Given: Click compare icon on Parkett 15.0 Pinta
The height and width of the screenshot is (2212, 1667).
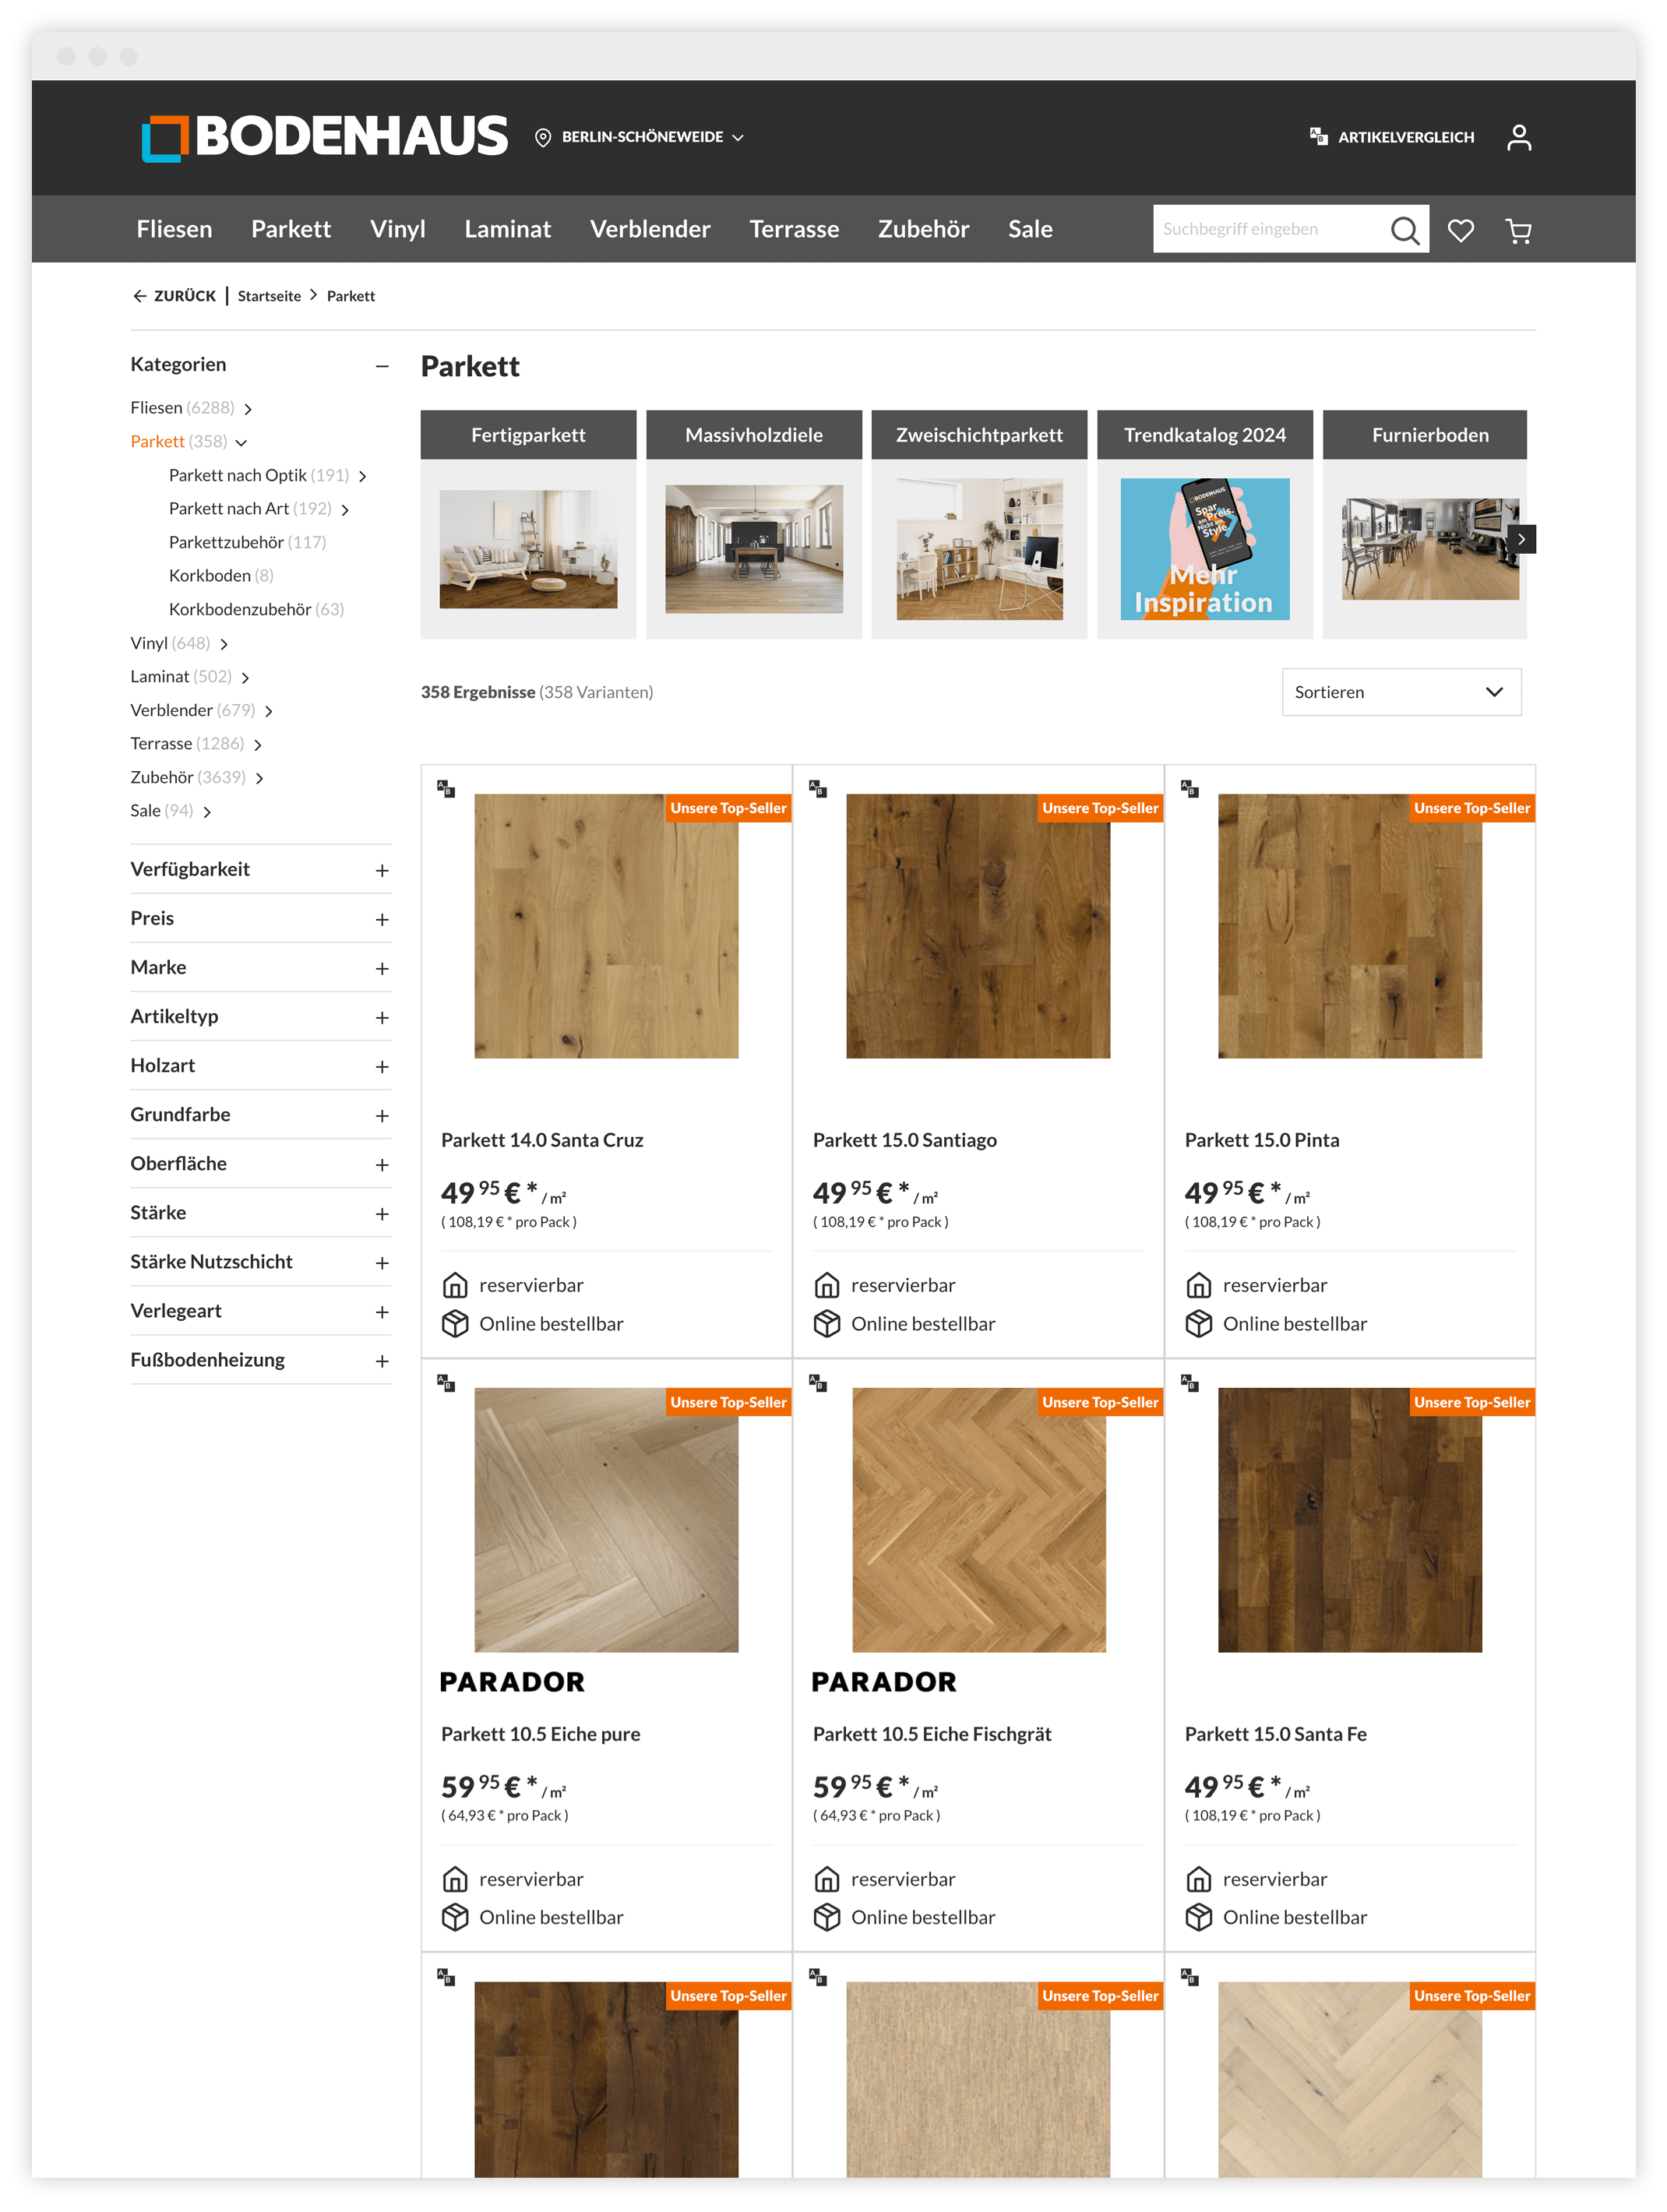Looking at the screenshot, I should (x=1189, y=789).
